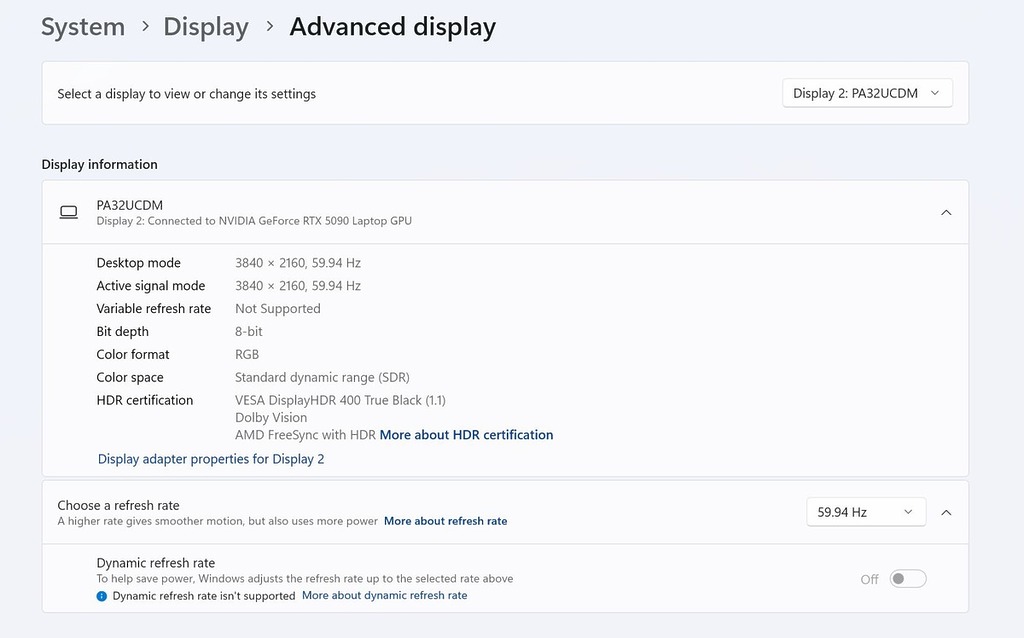This screenshot has width=1024, height=638.
Task: Open the Display breadcrumb page
Action: point(206,27)
